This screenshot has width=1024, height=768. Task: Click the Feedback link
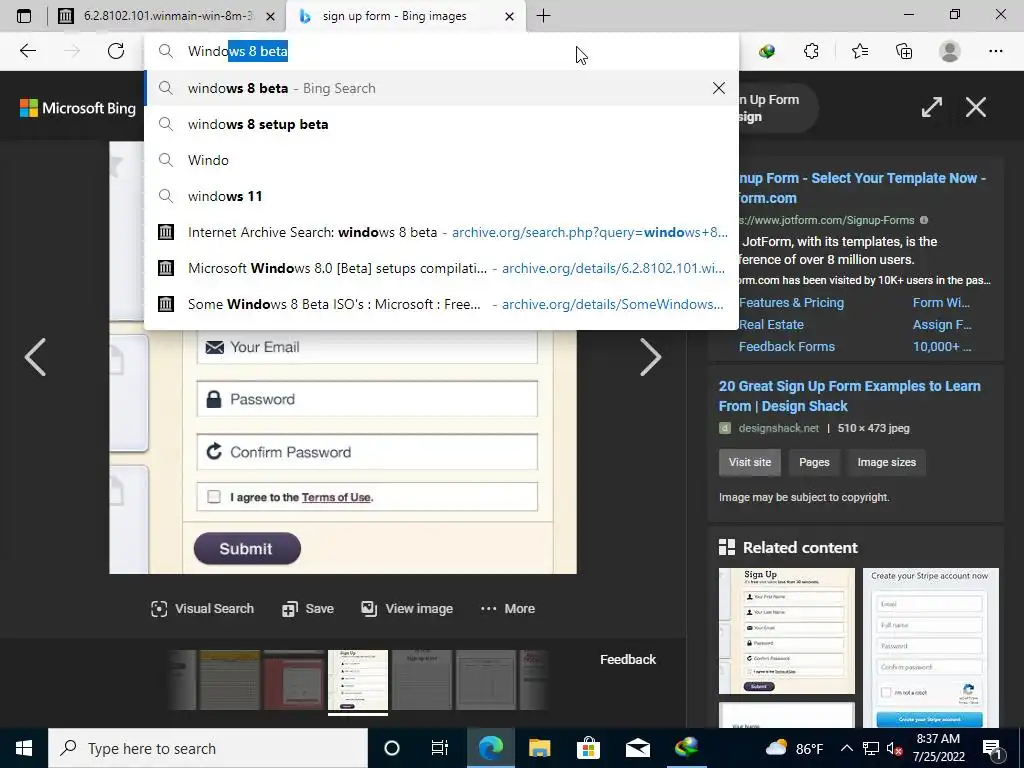[628, 660]
